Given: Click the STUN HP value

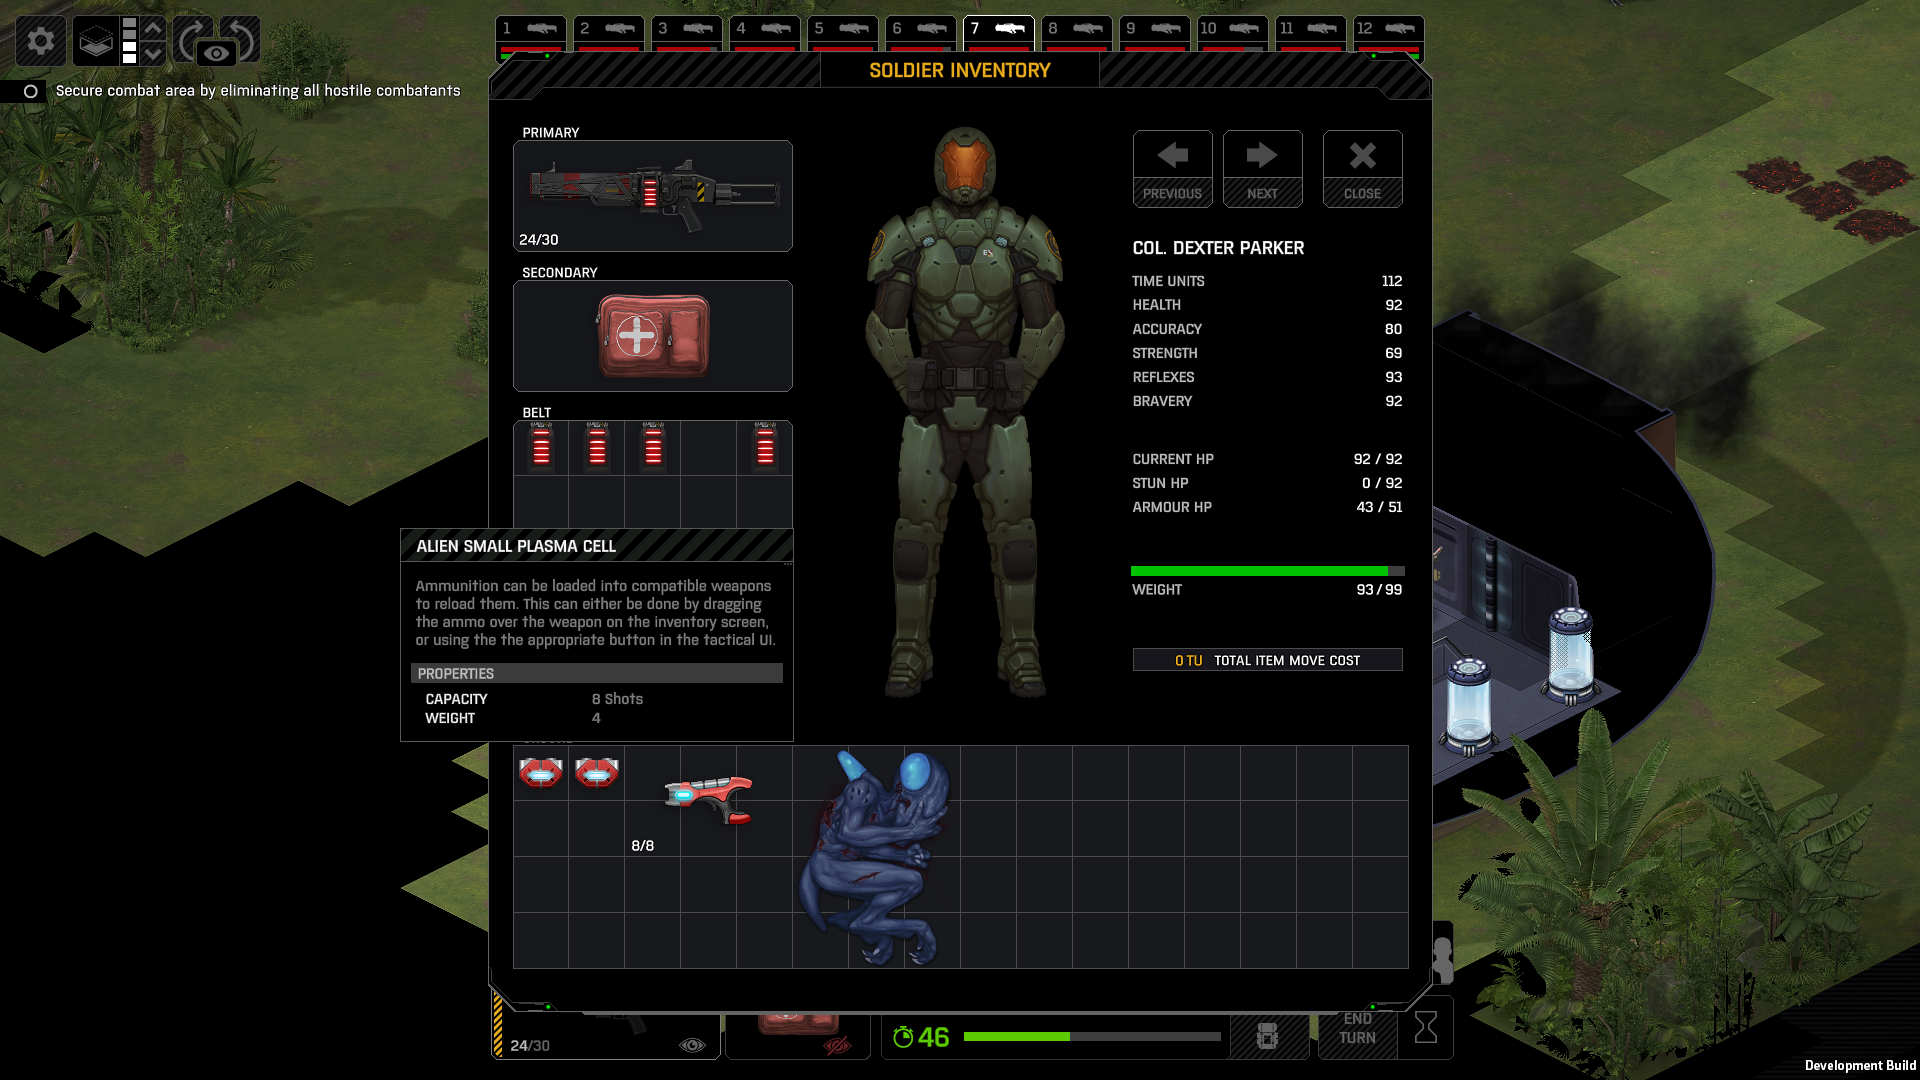Looking at the screenshot, I should (1382, 483).
